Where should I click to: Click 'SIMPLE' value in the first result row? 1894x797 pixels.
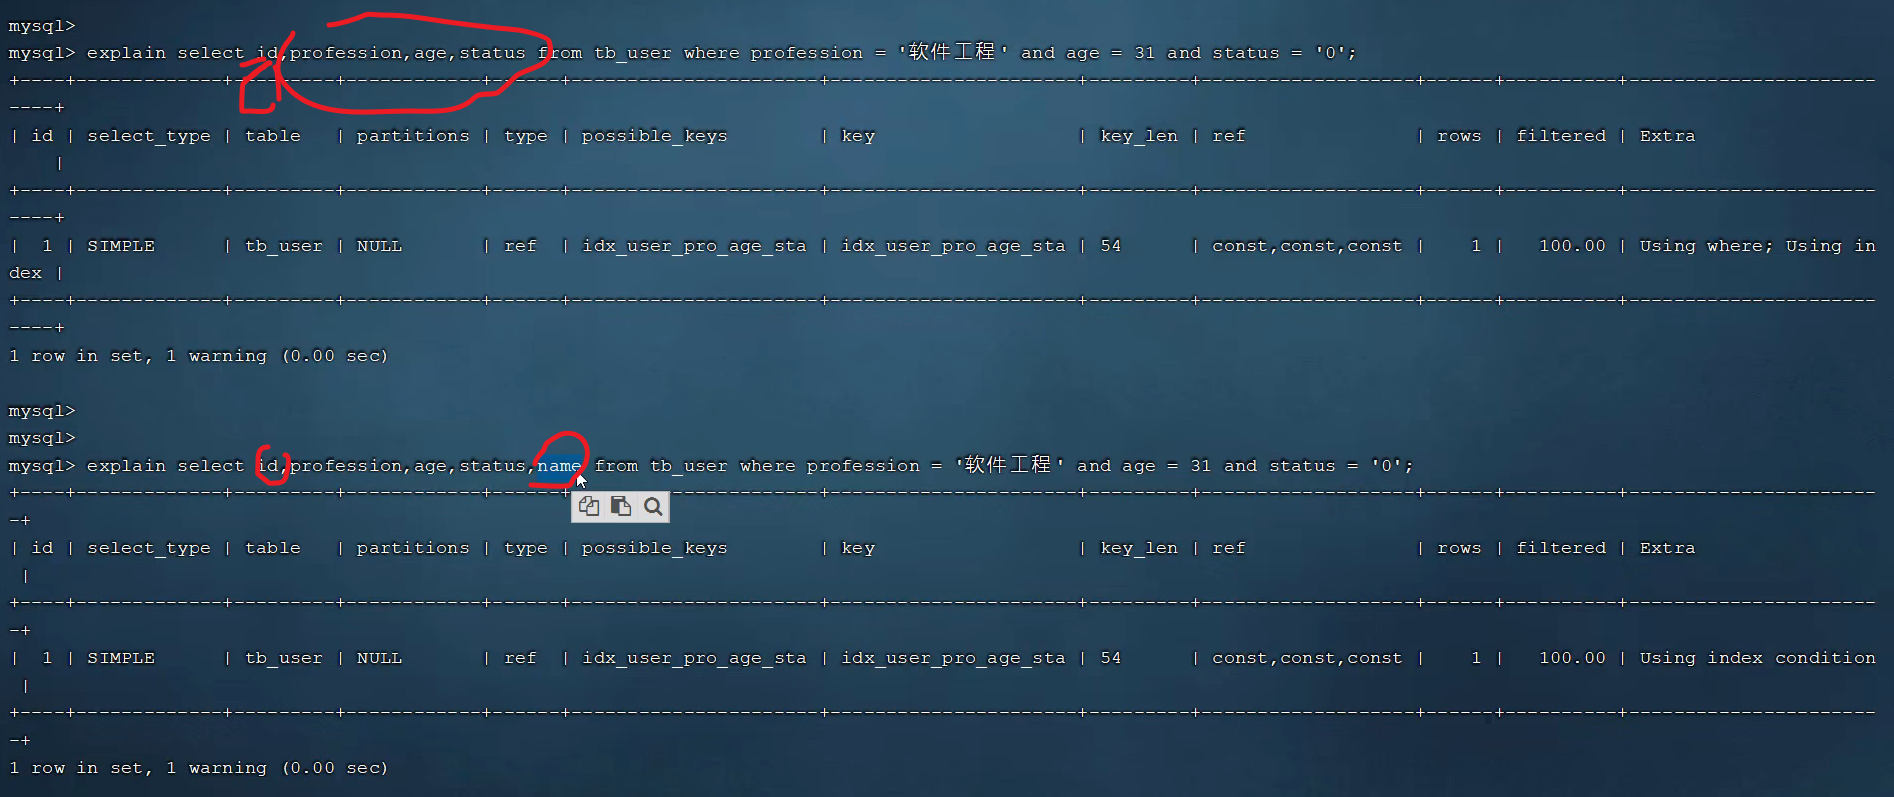121,246
